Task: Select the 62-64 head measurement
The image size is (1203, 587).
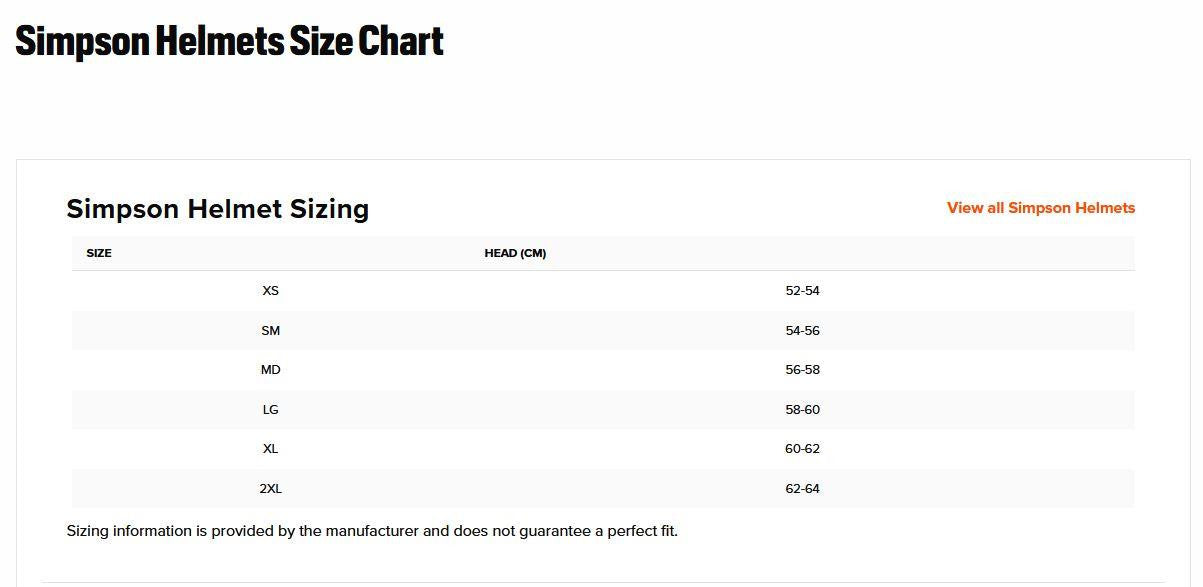Action: pyautogui.click(x=802, y=489)
